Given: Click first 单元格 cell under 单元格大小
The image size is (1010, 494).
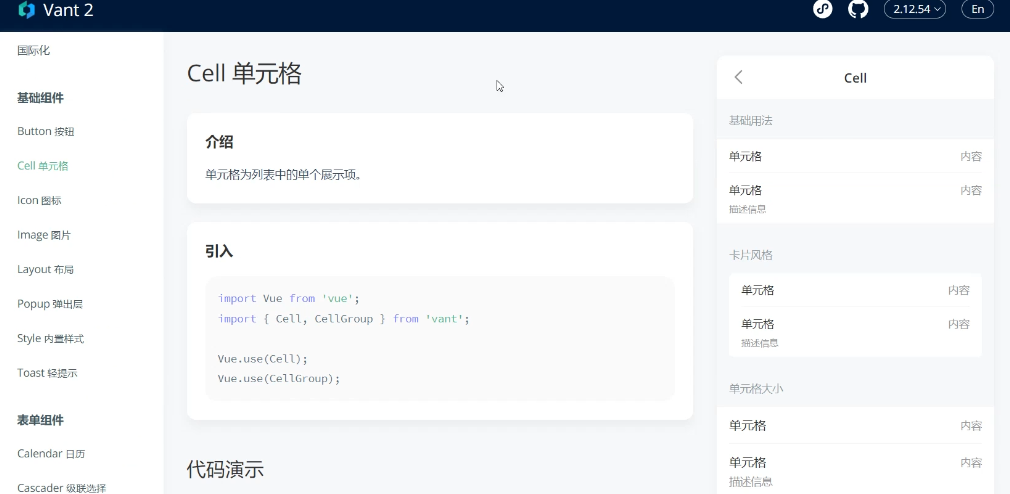Looking at the screenshot, I should pos(855,425).
